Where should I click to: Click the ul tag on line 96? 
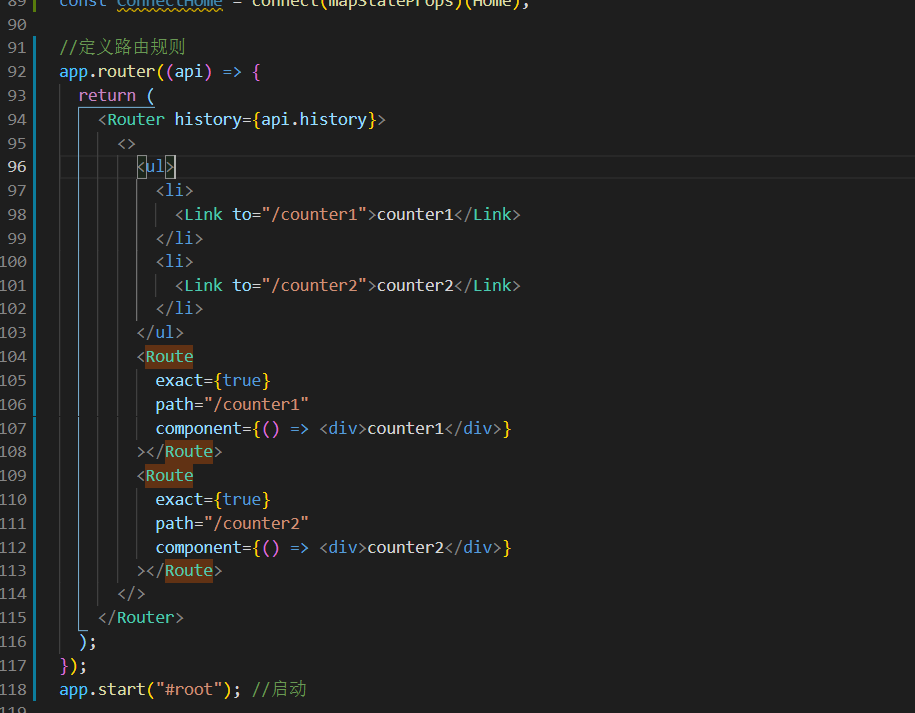[x=154, y=166]
